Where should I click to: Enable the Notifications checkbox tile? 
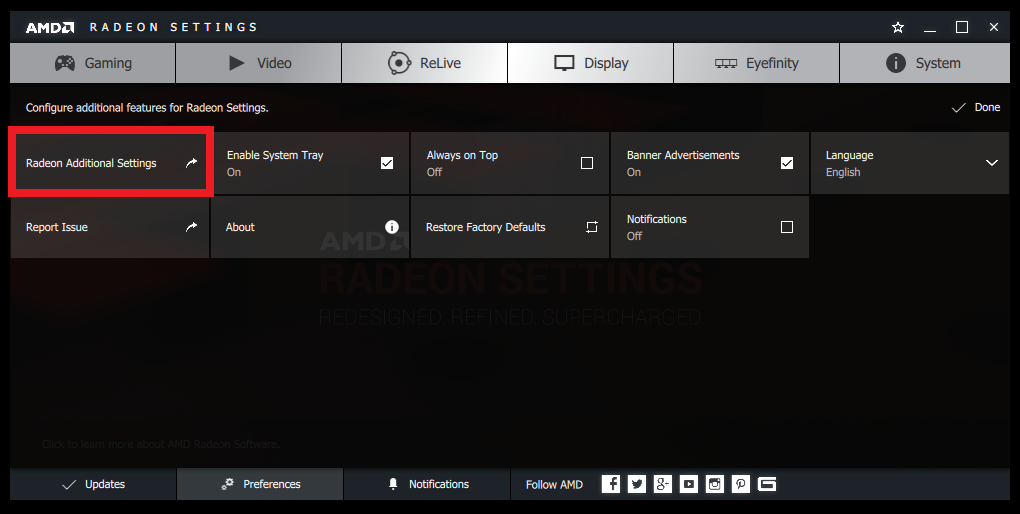click(x=787, y=226)
